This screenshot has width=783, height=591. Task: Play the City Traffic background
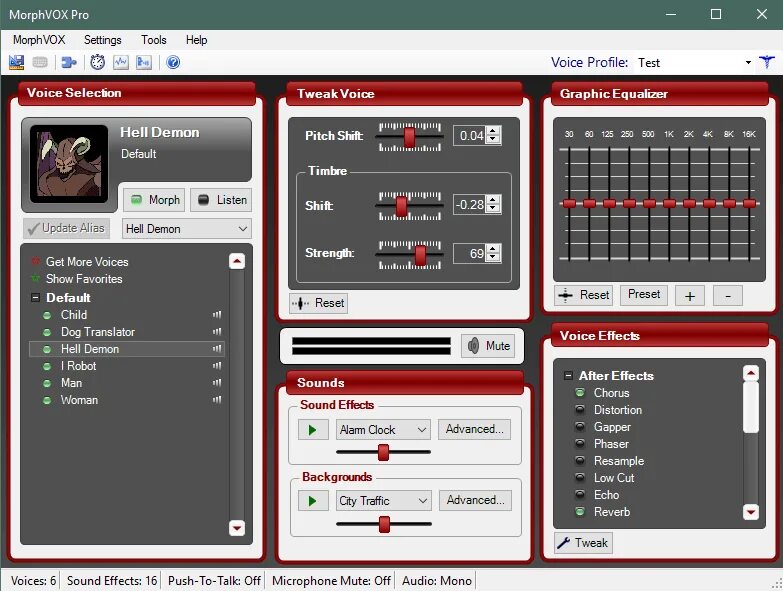click(x=313, y=501)
